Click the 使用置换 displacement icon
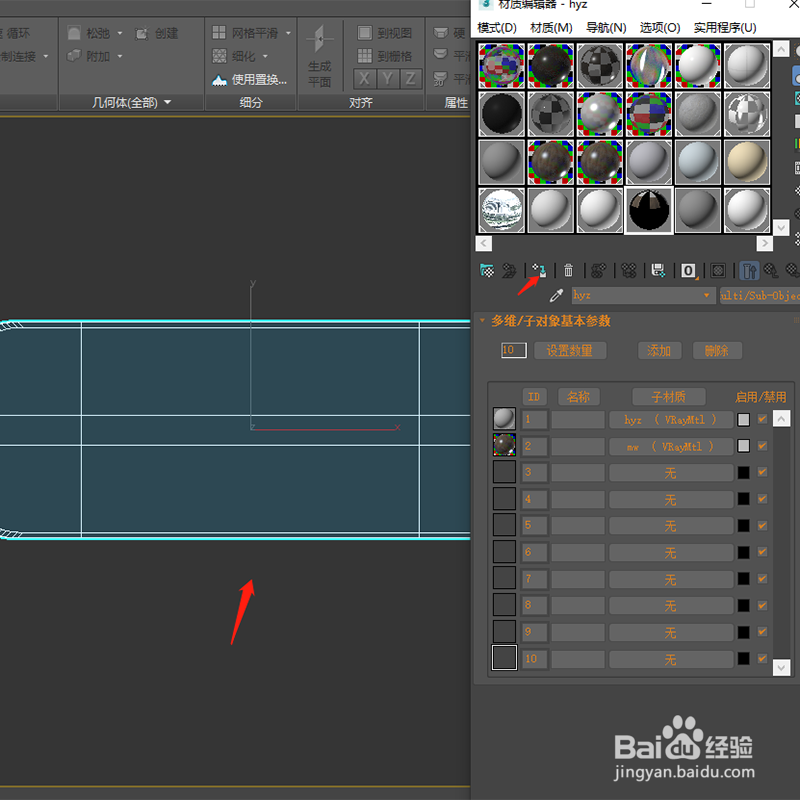The image size is (800, 800). (x=219, y=80)
